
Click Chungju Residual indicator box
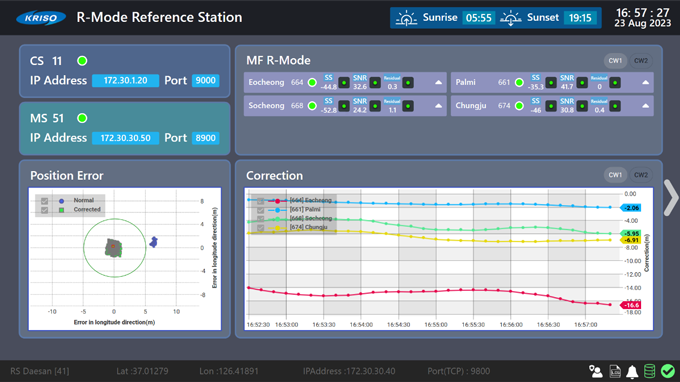(x=615, y=106)
